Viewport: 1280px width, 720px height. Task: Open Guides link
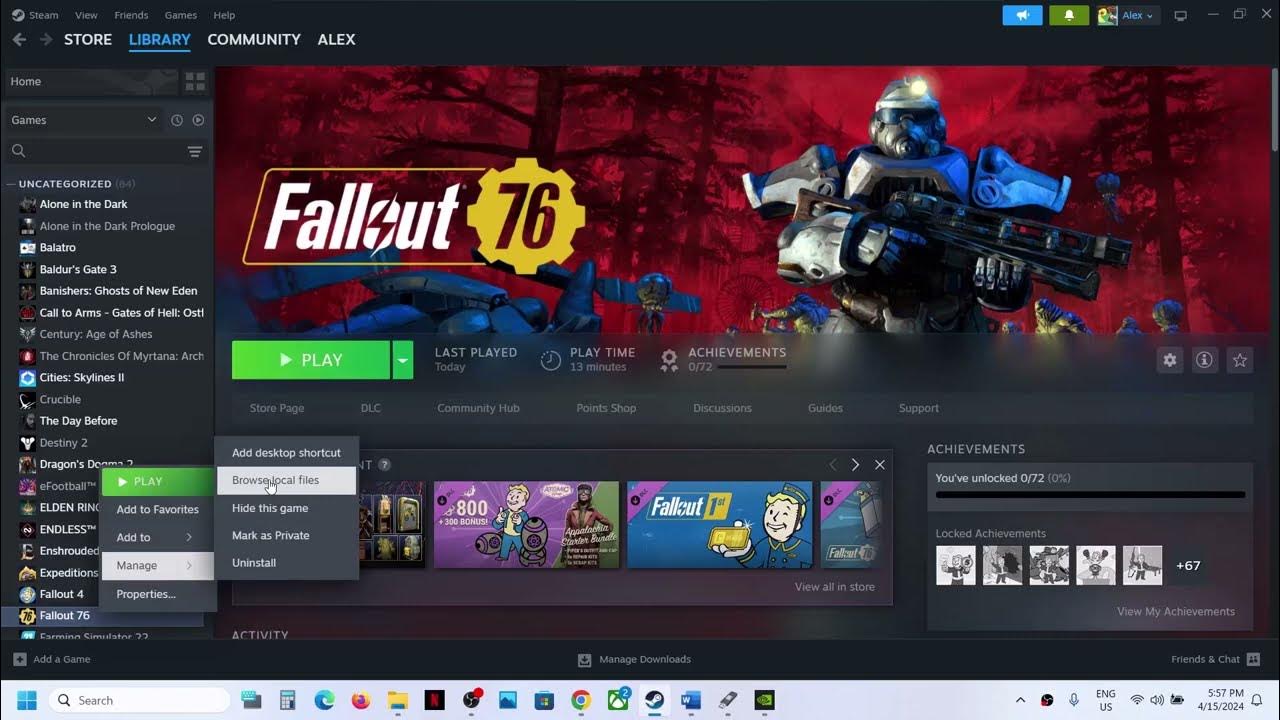825,408
